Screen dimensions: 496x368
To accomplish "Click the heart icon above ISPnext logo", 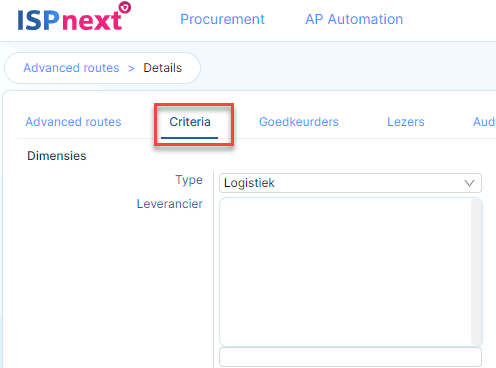I will coord(125,7).
